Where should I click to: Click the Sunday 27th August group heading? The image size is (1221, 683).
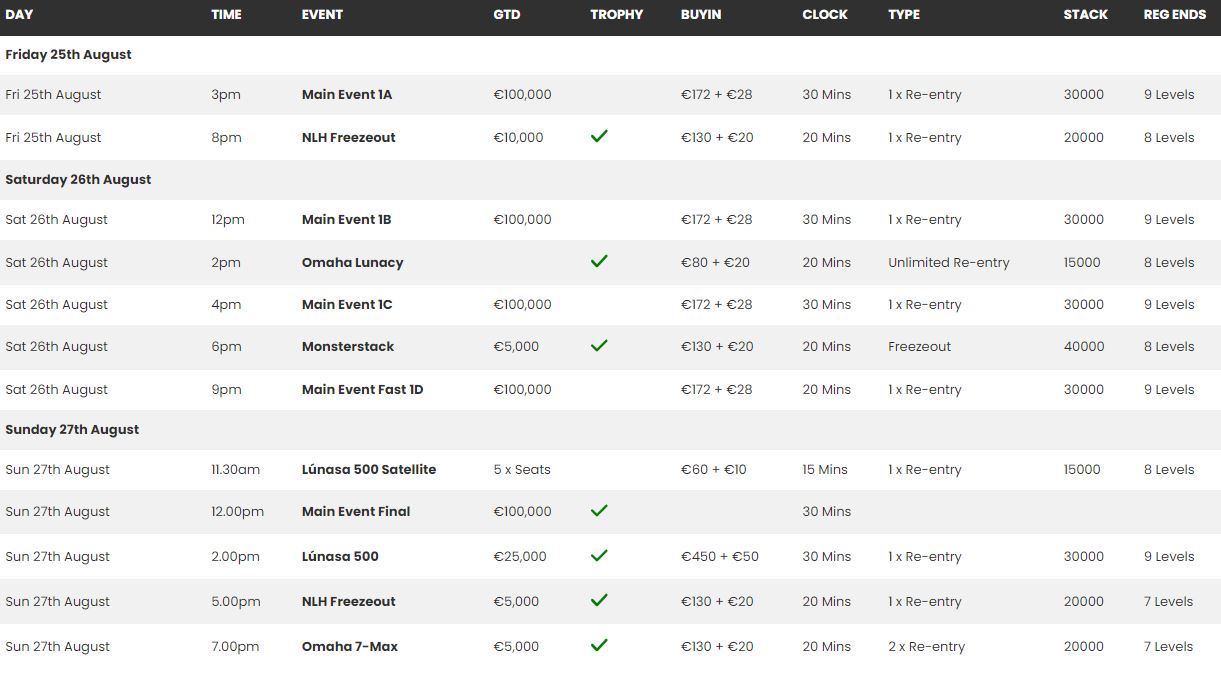(x=72, y=430)
